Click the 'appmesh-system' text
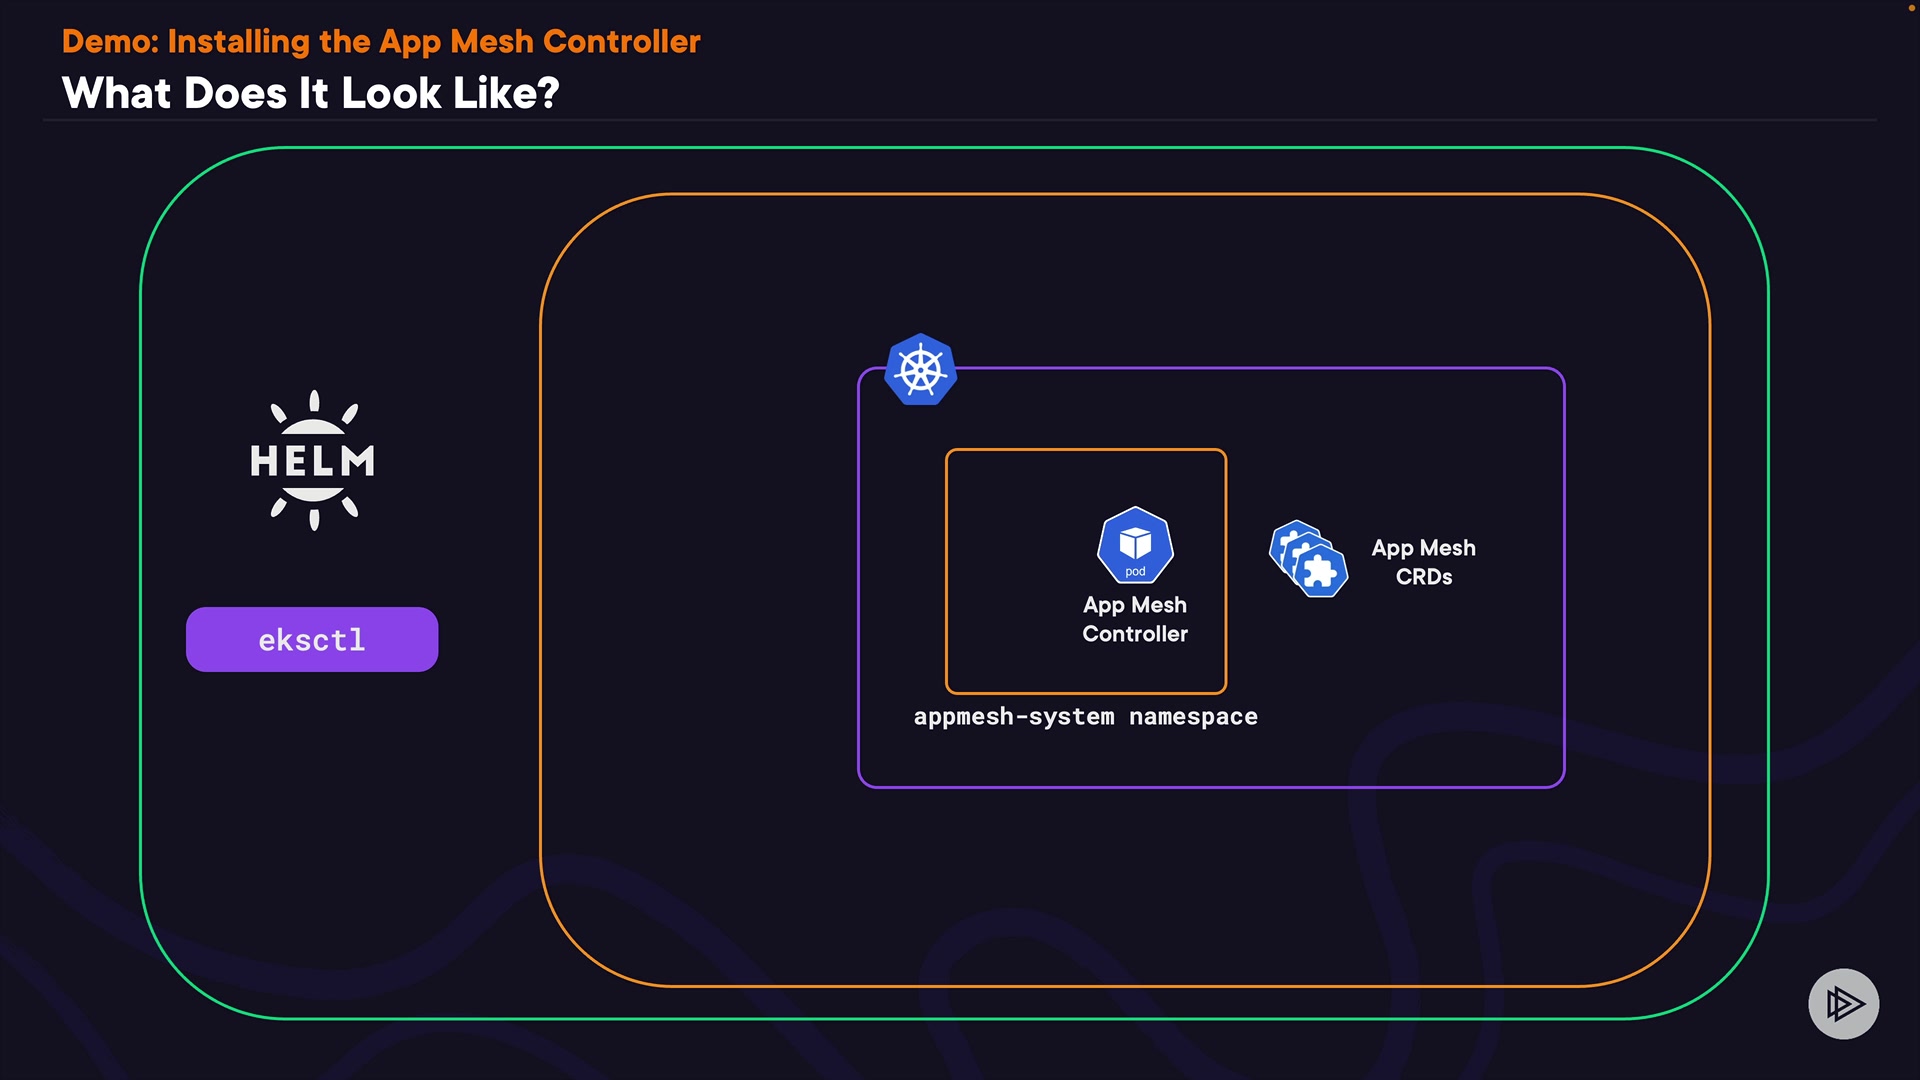This screenshot has width=1920, height=1080. tap(1013, 717)
